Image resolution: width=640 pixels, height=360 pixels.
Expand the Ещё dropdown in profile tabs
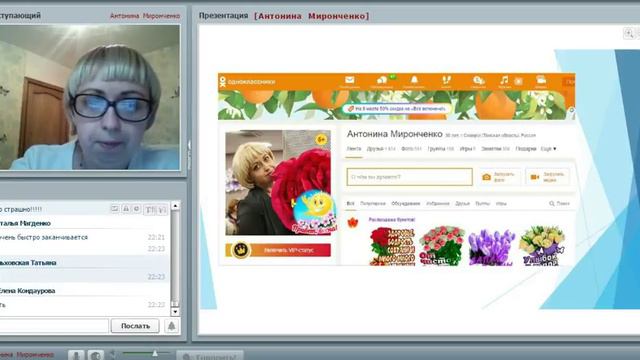coord(548,149)
